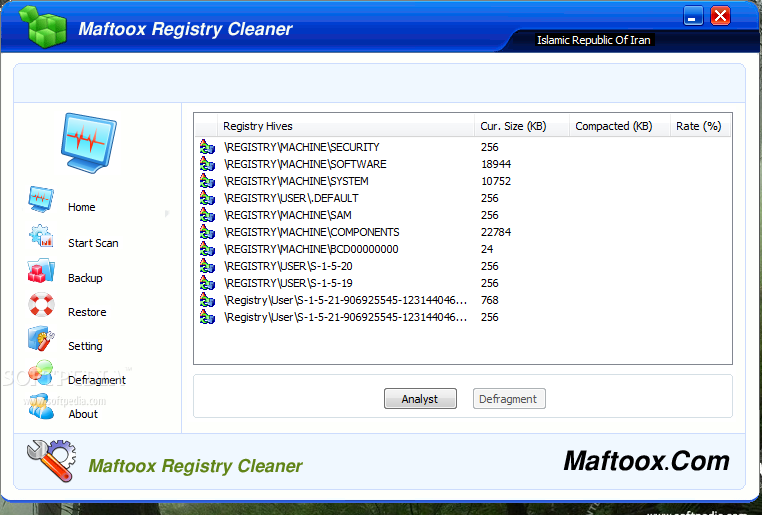The image size is (762, 515).
Task: Click the 22784 size value
Action: tap(496, 232)
